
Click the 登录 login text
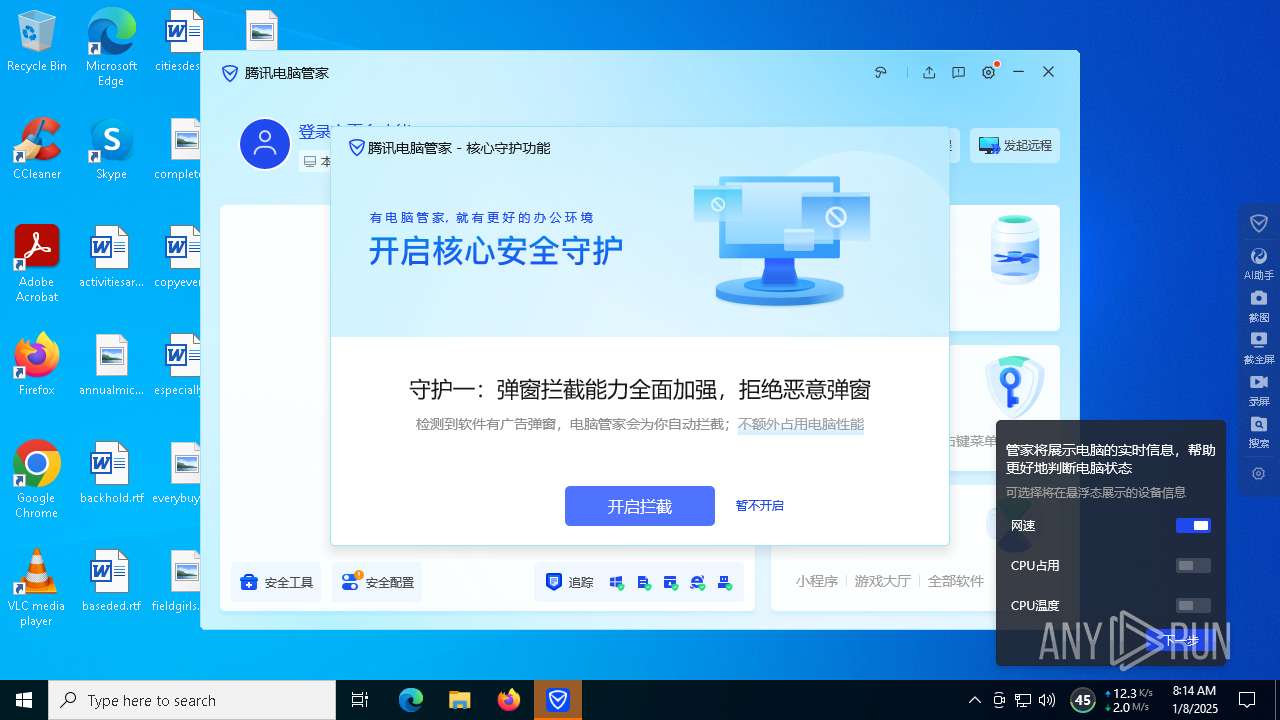(314, 132)
